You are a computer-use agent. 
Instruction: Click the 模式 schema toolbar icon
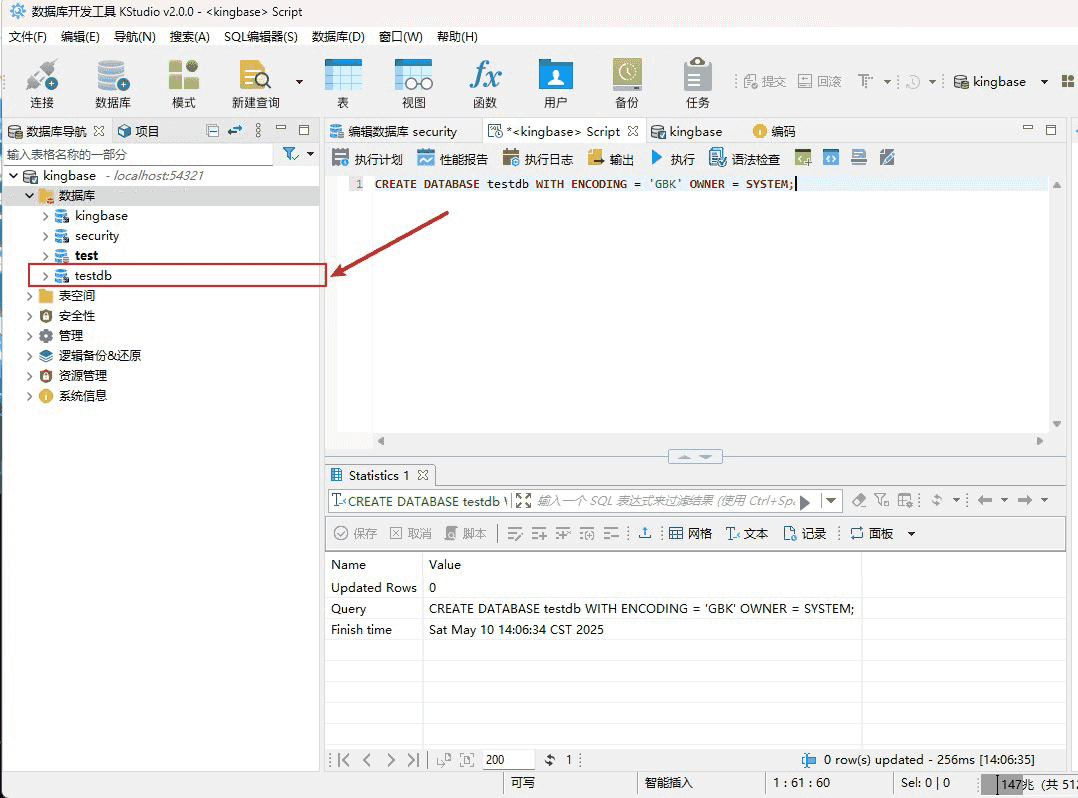click(x=184, y=83)
